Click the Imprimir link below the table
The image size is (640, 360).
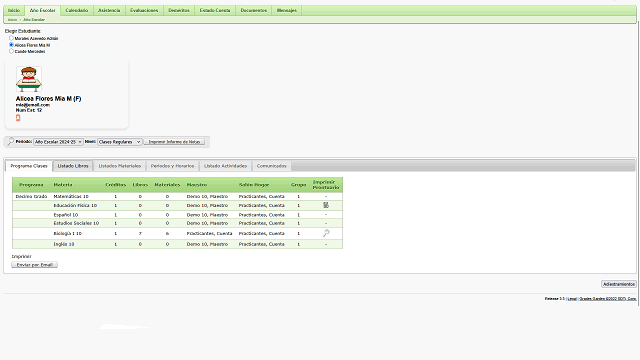[x=22, y=256]
